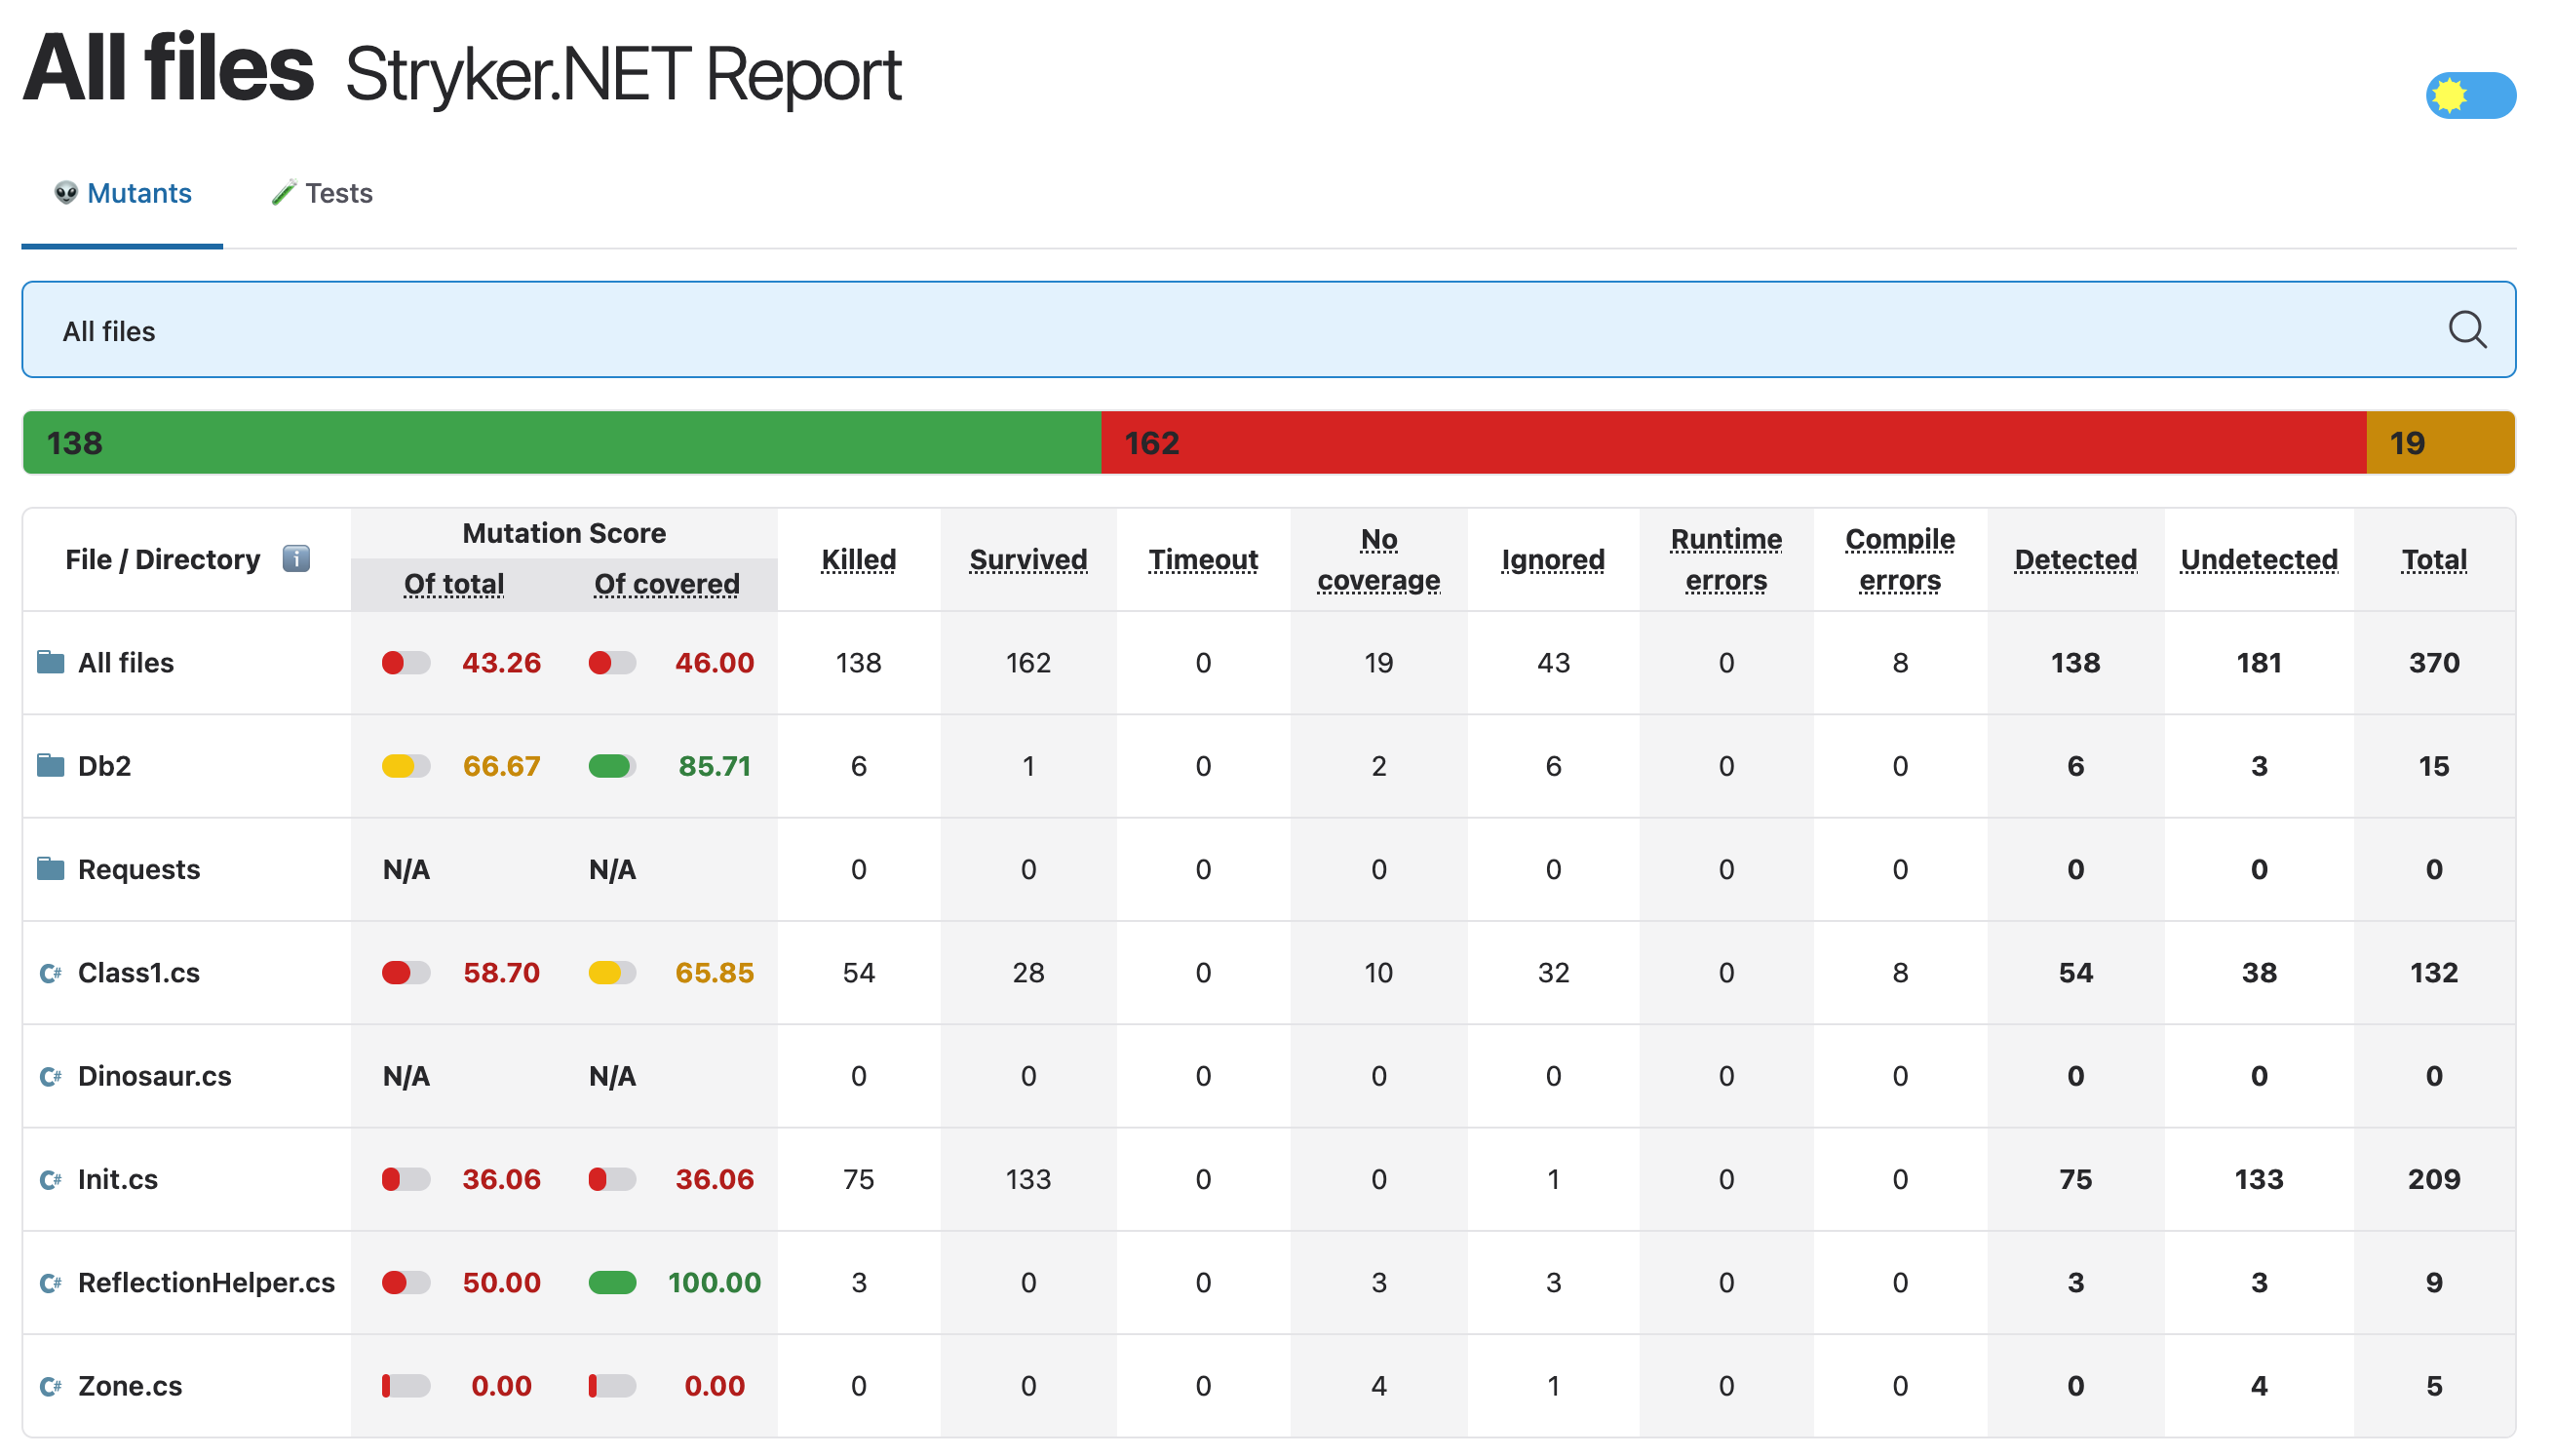Click the C# file icon for Init.cs
Screen dimensions: 2554x1456
click(x=51, y=1179)
